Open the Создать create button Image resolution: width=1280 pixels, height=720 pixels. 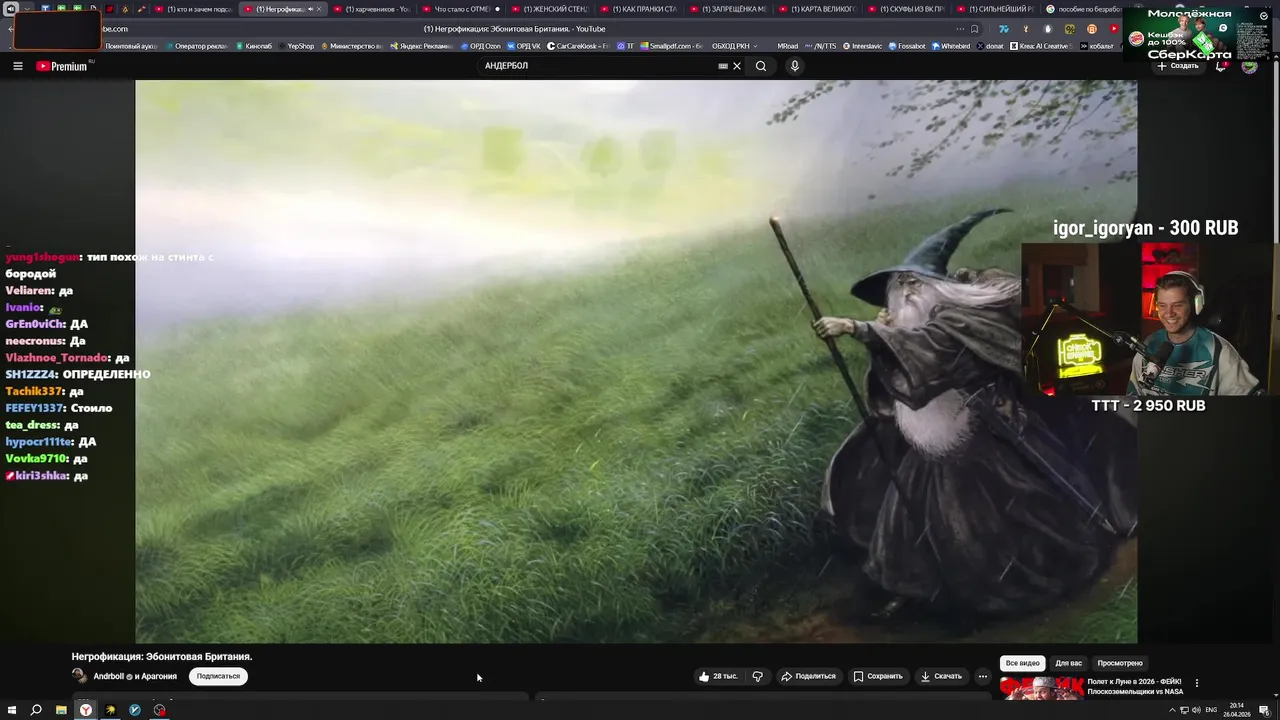point(1178,66)
